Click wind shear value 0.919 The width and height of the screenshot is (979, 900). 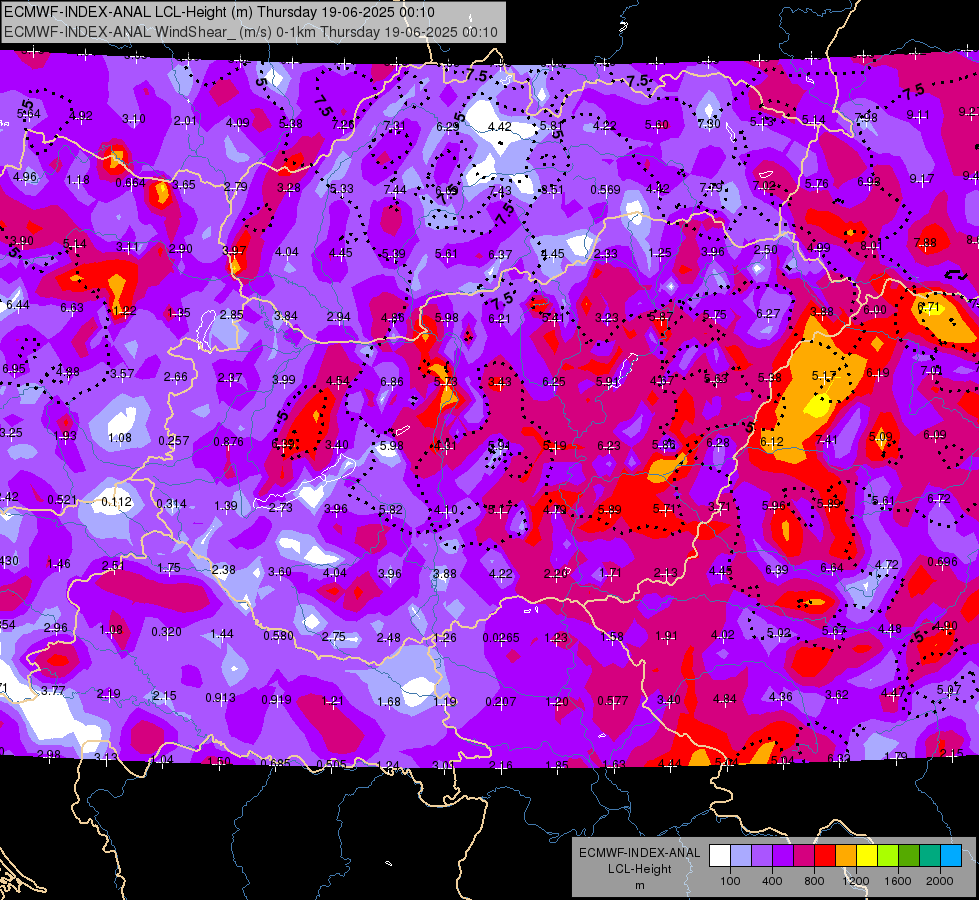click(x=276, y=700)
